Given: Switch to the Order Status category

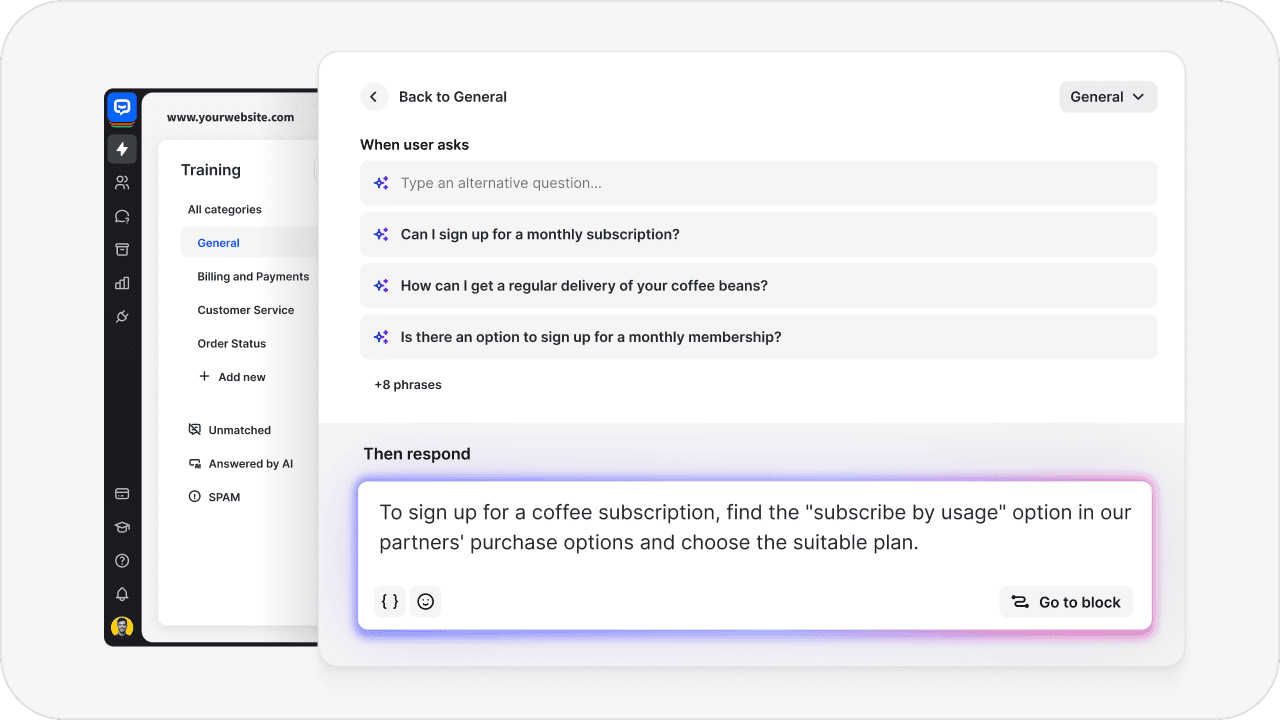Looking at the screenshot, I should tap(231, 343).
